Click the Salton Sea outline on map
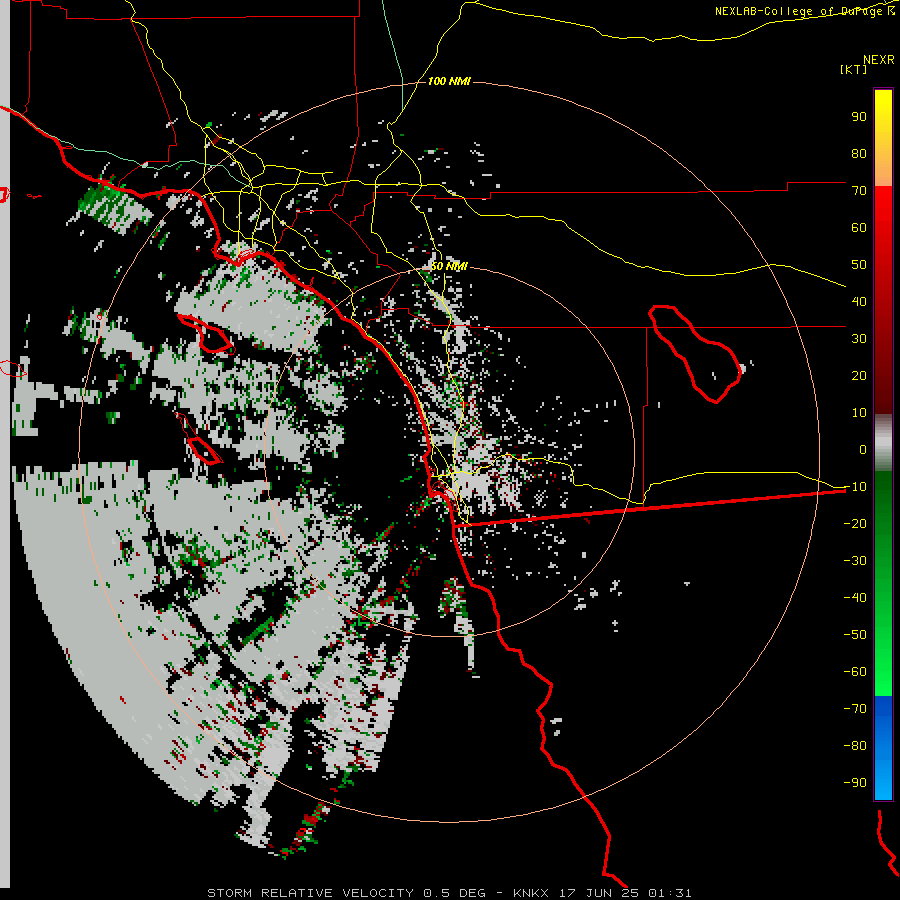900x900 pixels. (697, 354)
